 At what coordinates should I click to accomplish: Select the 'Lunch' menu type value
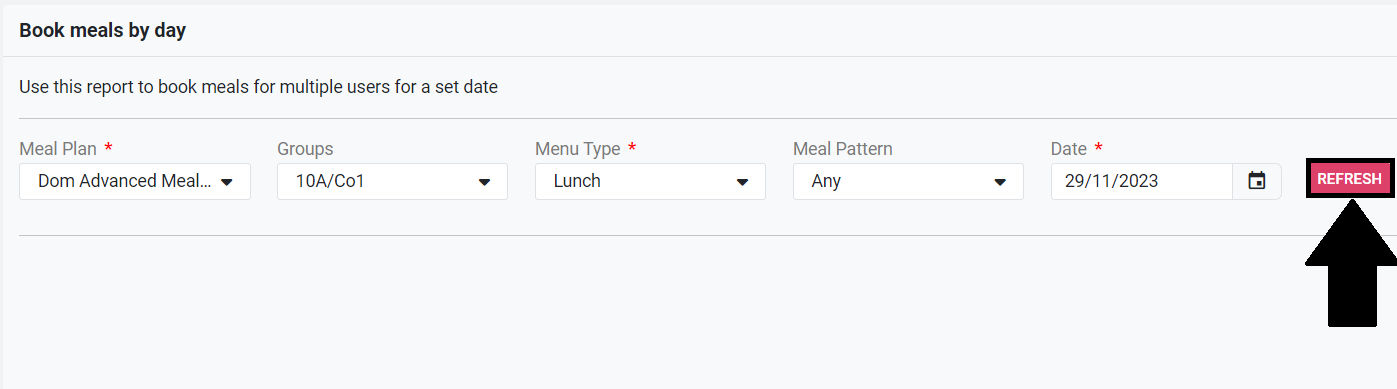tap(577, 181)
